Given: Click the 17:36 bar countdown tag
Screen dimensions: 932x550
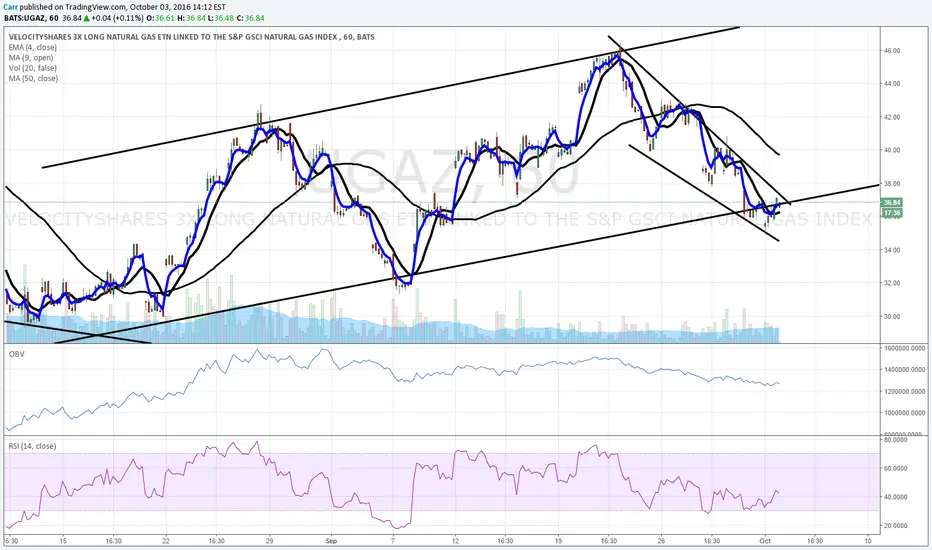Looking at the screenshot, I should point(892,212).
